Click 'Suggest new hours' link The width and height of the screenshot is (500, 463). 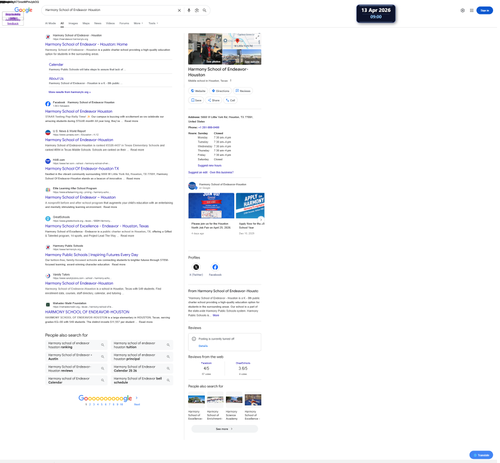(209, 165)
